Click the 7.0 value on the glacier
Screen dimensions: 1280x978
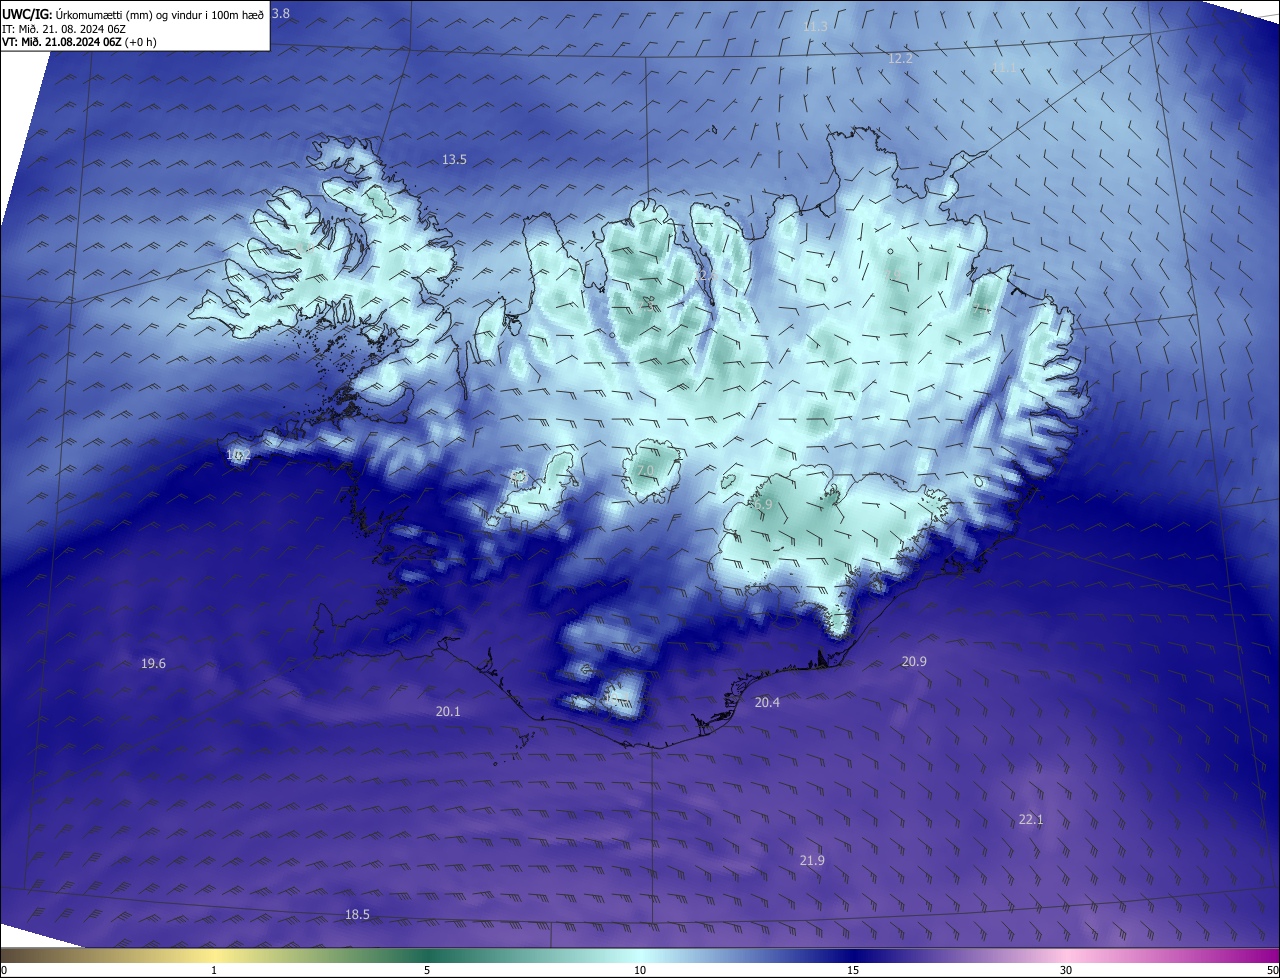[x=645, y=471]
